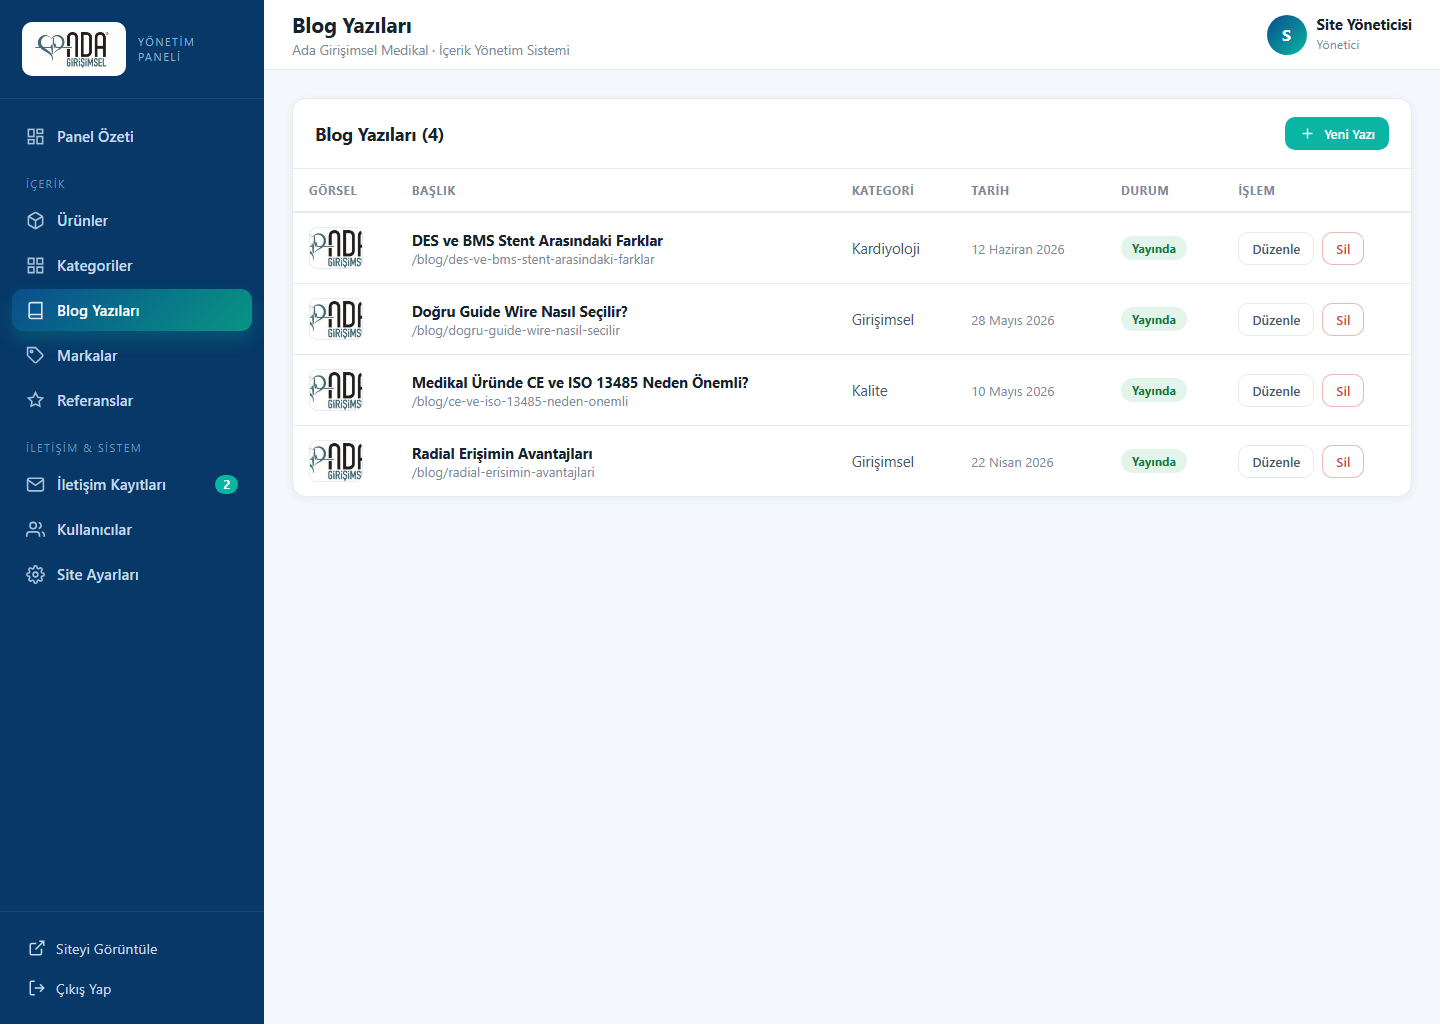Screen dimensions: 1440x1024
Task: Click the Kardiyoloji category cell
Action: tap(886, 249)
